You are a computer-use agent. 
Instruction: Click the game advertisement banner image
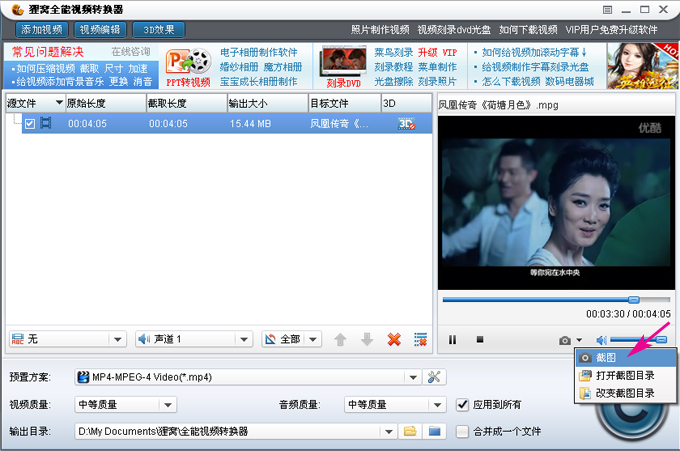click(x=642, y=66)
